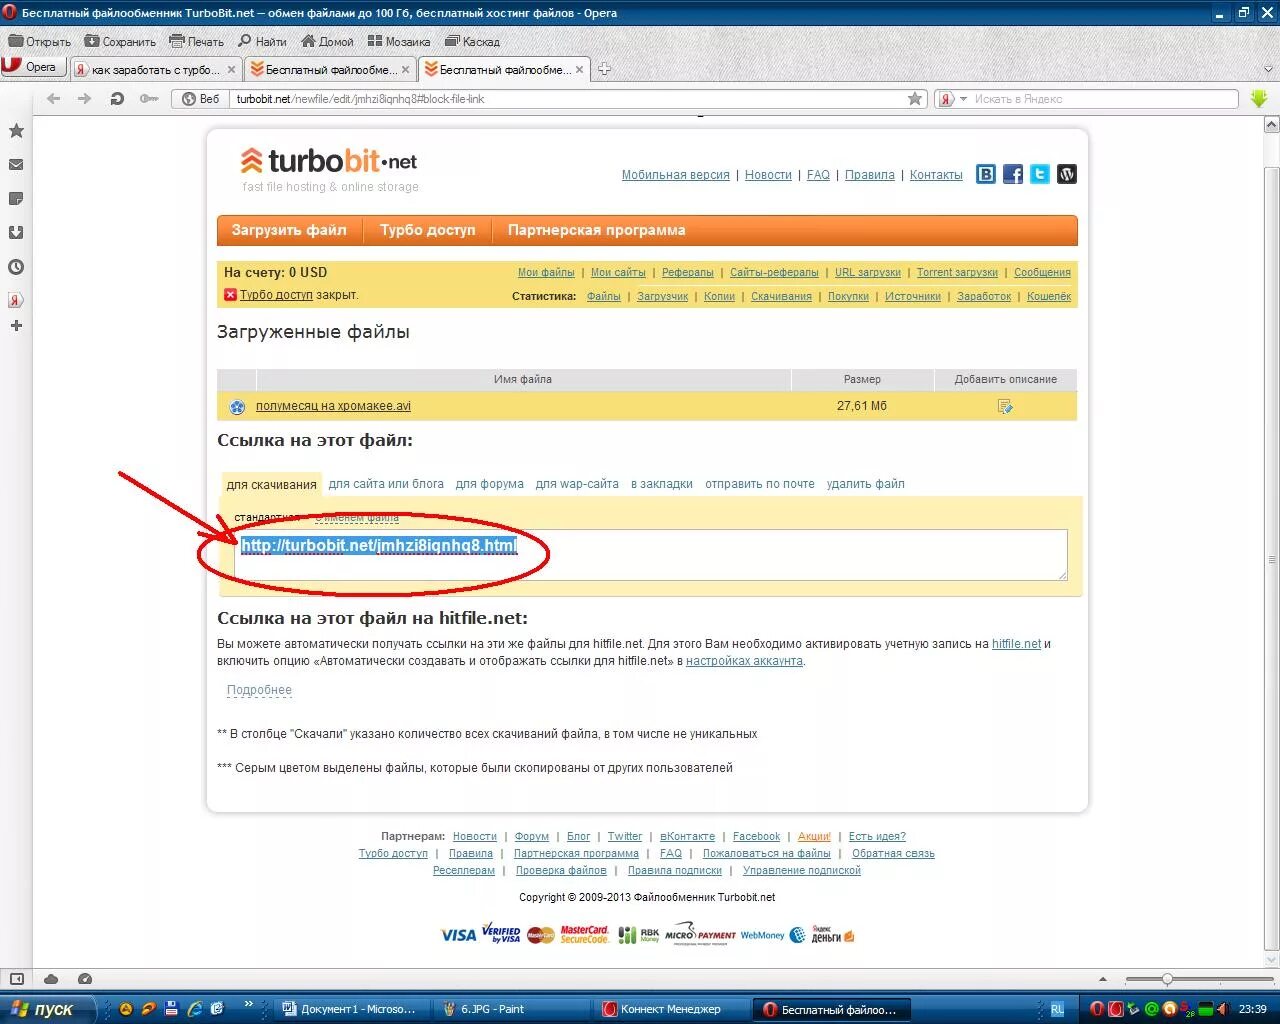The height and width of the screenshot is (1024, 1280).
Task: Open the history clock sidebar panel
Action: [x=16, y=267]
